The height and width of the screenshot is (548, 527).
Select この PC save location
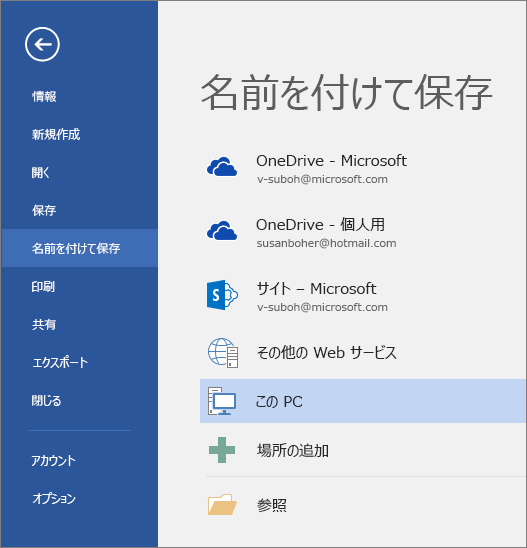[363, 401]
